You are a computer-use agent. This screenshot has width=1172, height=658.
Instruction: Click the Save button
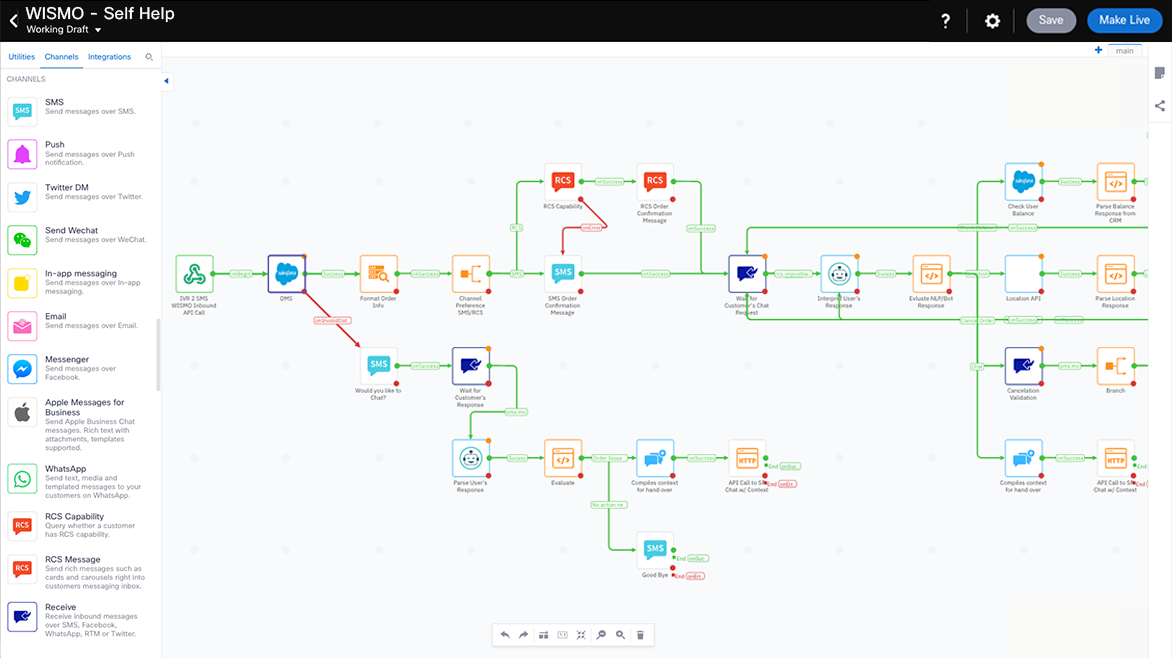tap(1051, 21)
